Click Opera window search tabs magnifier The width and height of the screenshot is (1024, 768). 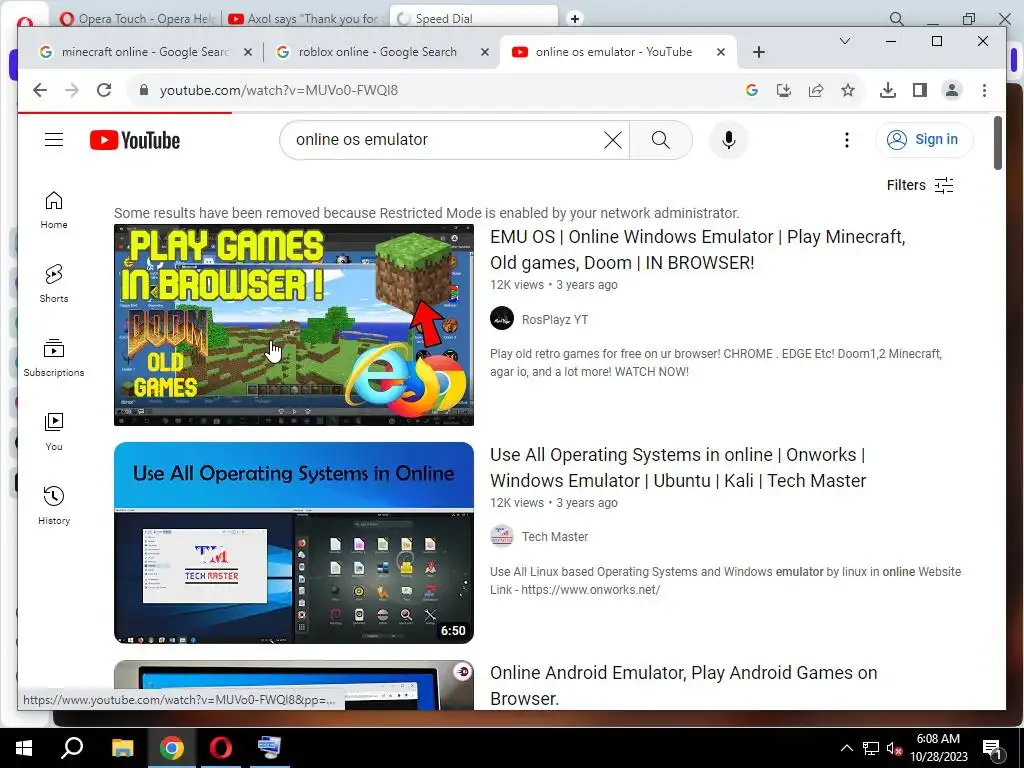[x=897, y=18]
